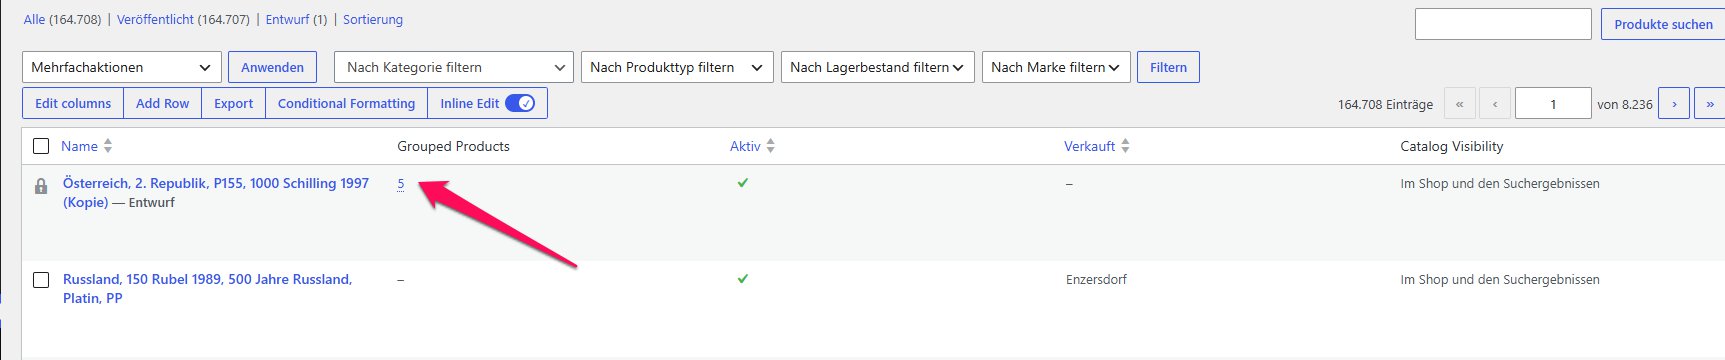Click the Filtern button

[x=1168, y=67]
